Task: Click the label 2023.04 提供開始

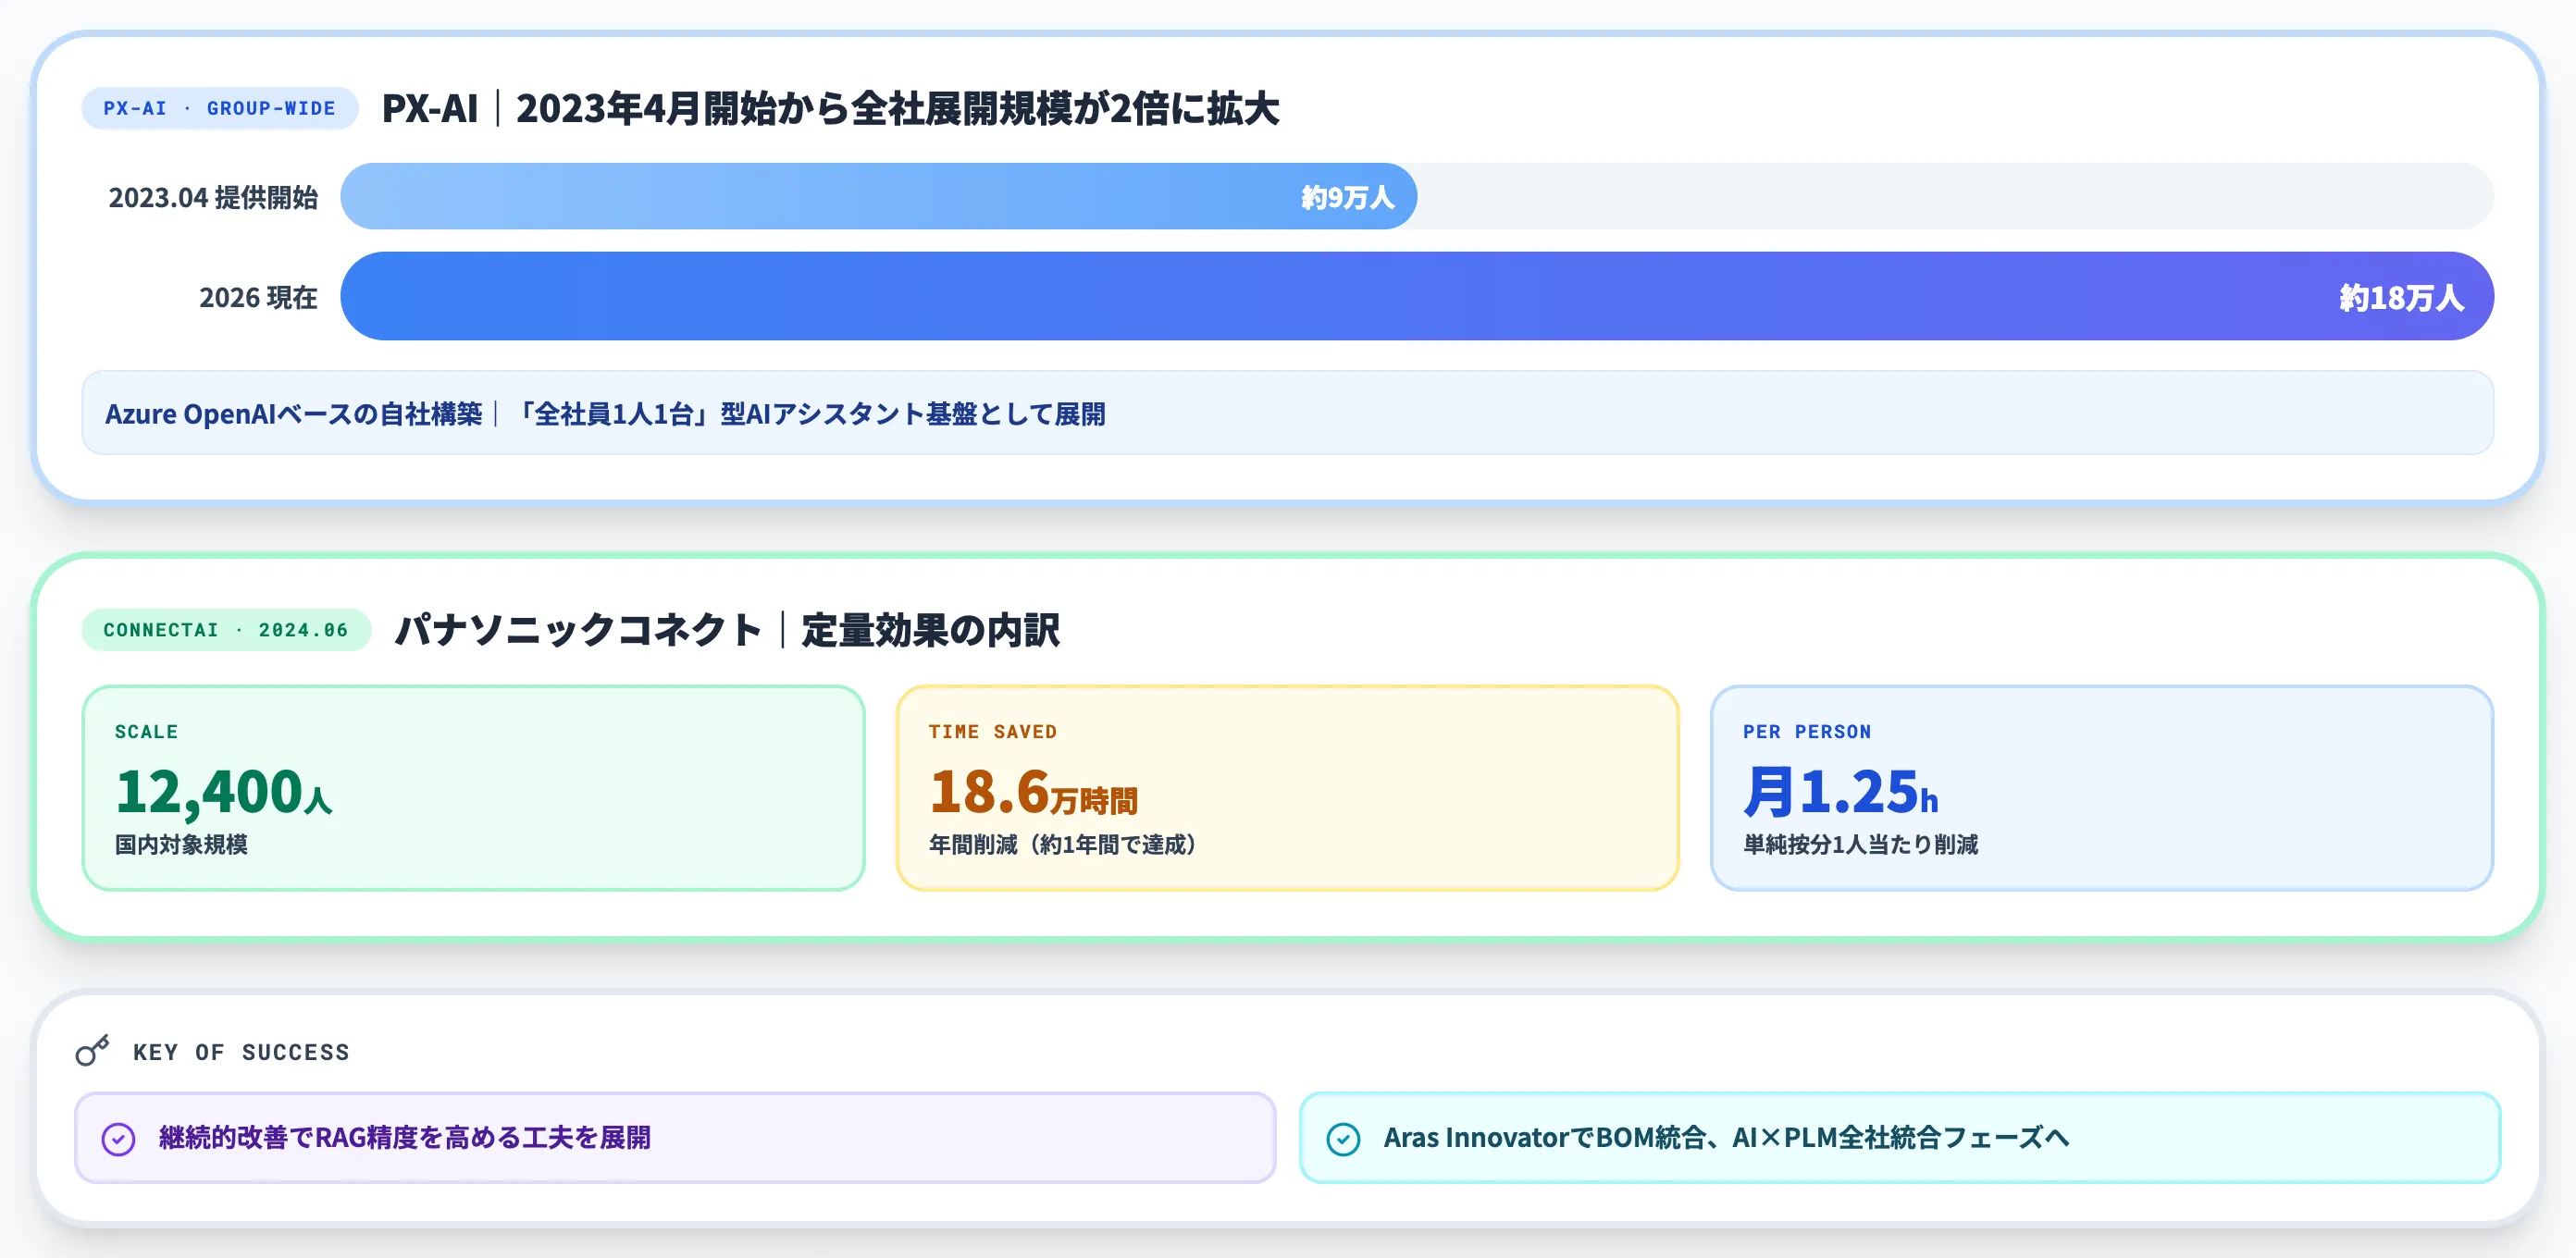Action: click(x=213, y=197)
